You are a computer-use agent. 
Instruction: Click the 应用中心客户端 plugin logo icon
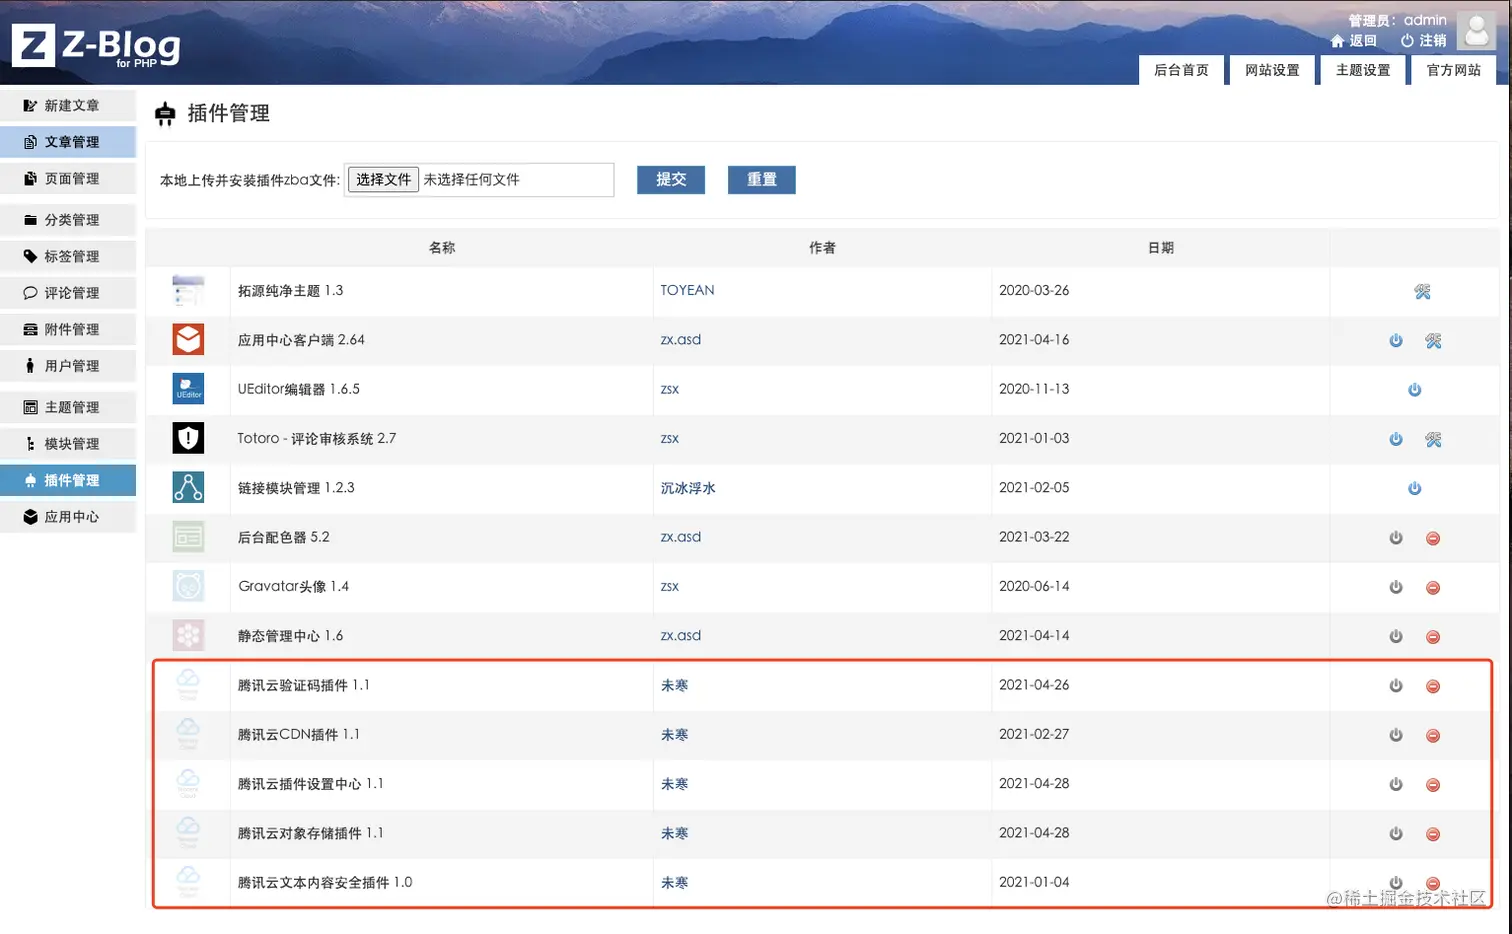coord(188,340)
